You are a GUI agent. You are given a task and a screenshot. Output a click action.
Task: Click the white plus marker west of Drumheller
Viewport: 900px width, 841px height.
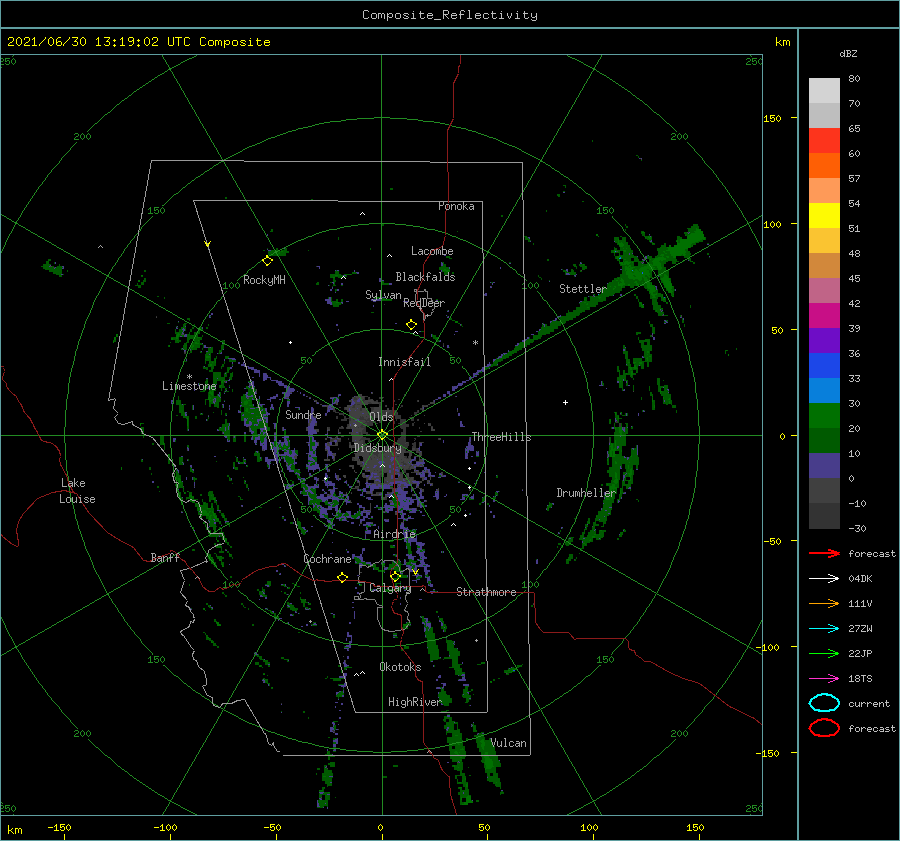565,402
